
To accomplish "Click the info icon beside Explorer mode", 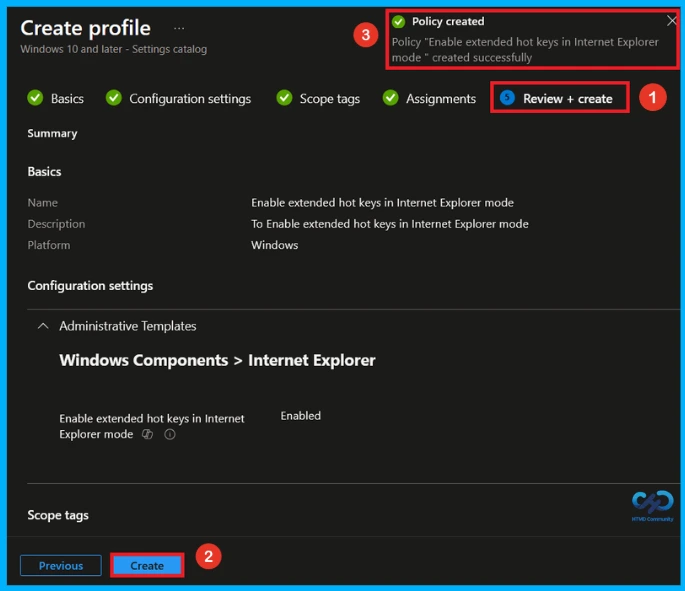I will coord(170,434).
